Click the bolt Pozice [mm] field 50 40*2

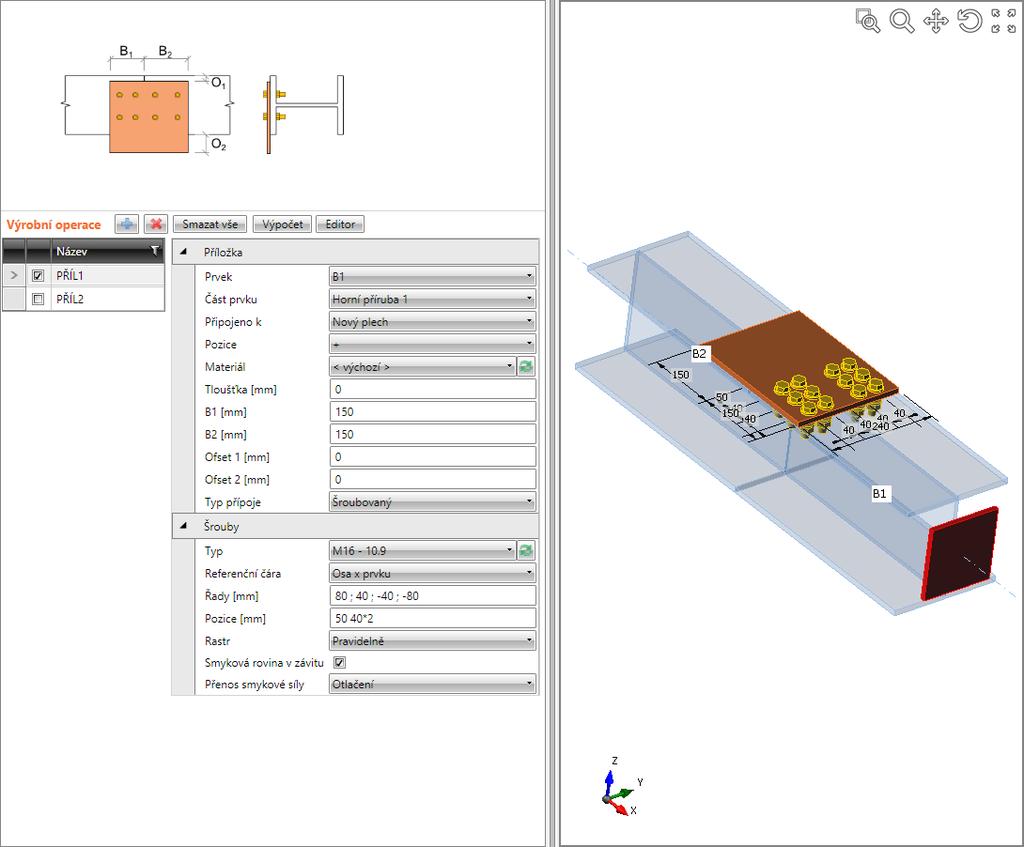point(432,618)
